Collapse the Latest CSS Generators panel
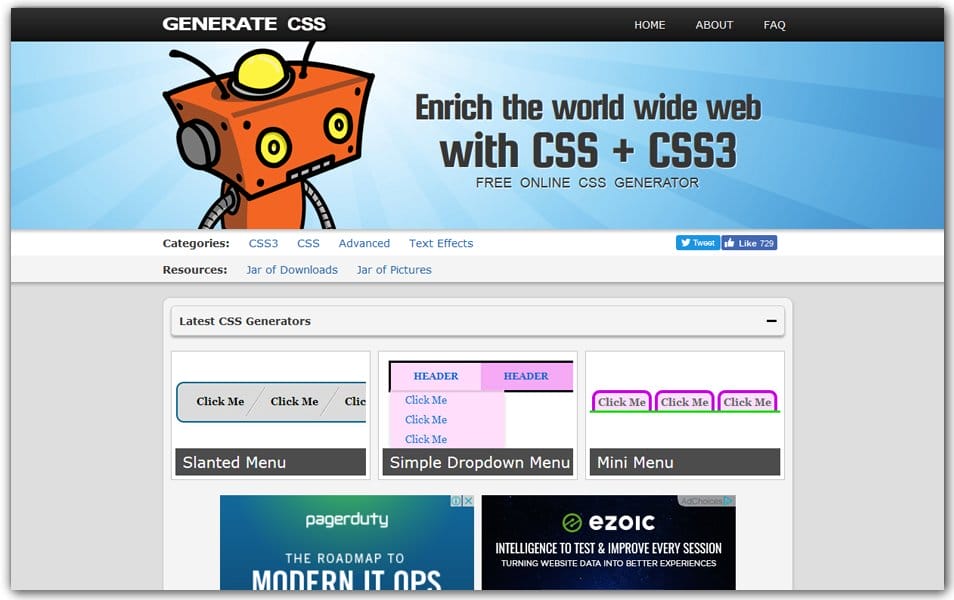The height and width of the screenshot is (600, 954). [x=771, y=320]
